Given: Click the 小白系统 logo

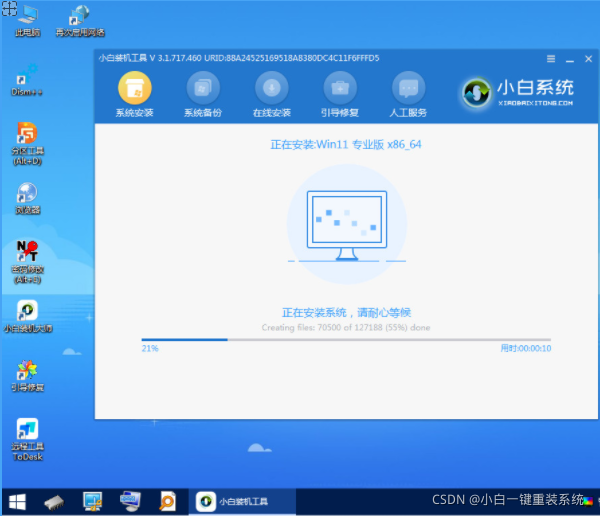Looking at the screenshot, I should 518,92.
